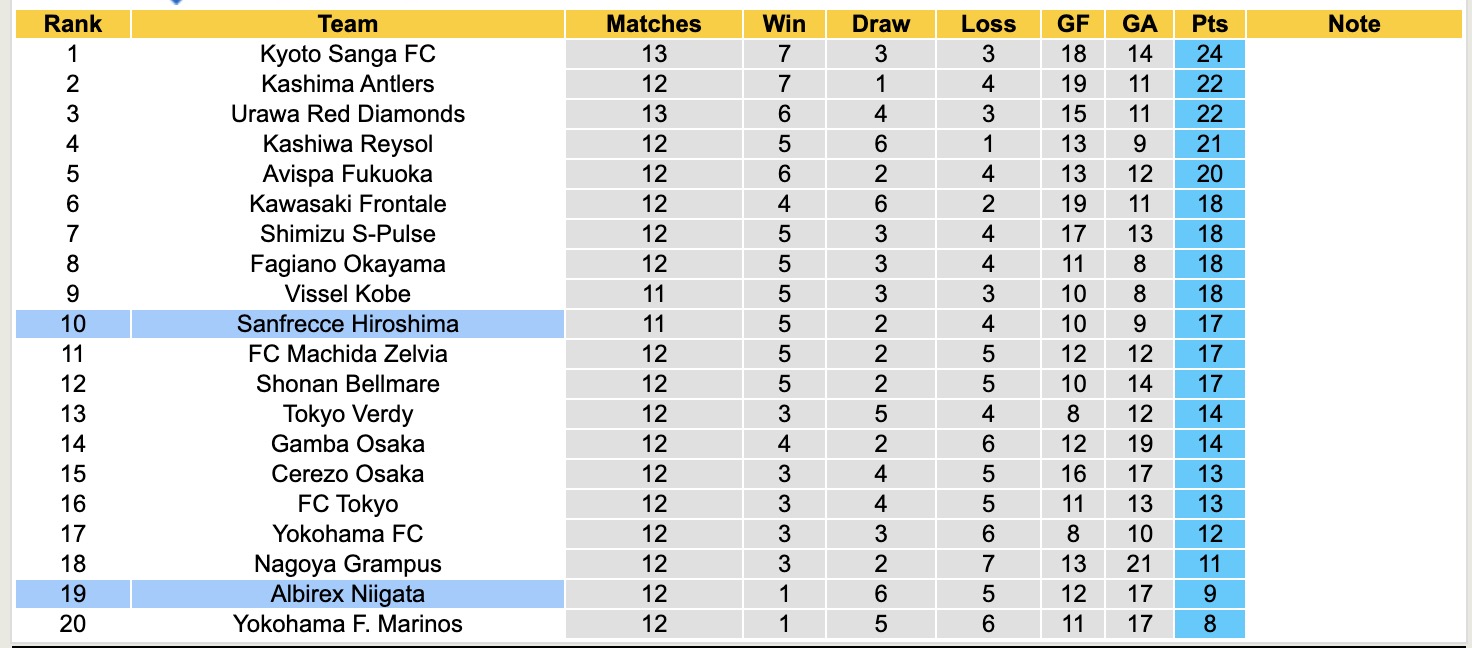1472x648 pixels.
Task: Open Yokohama F. Marinos team entry
Action: pos(347,624)
